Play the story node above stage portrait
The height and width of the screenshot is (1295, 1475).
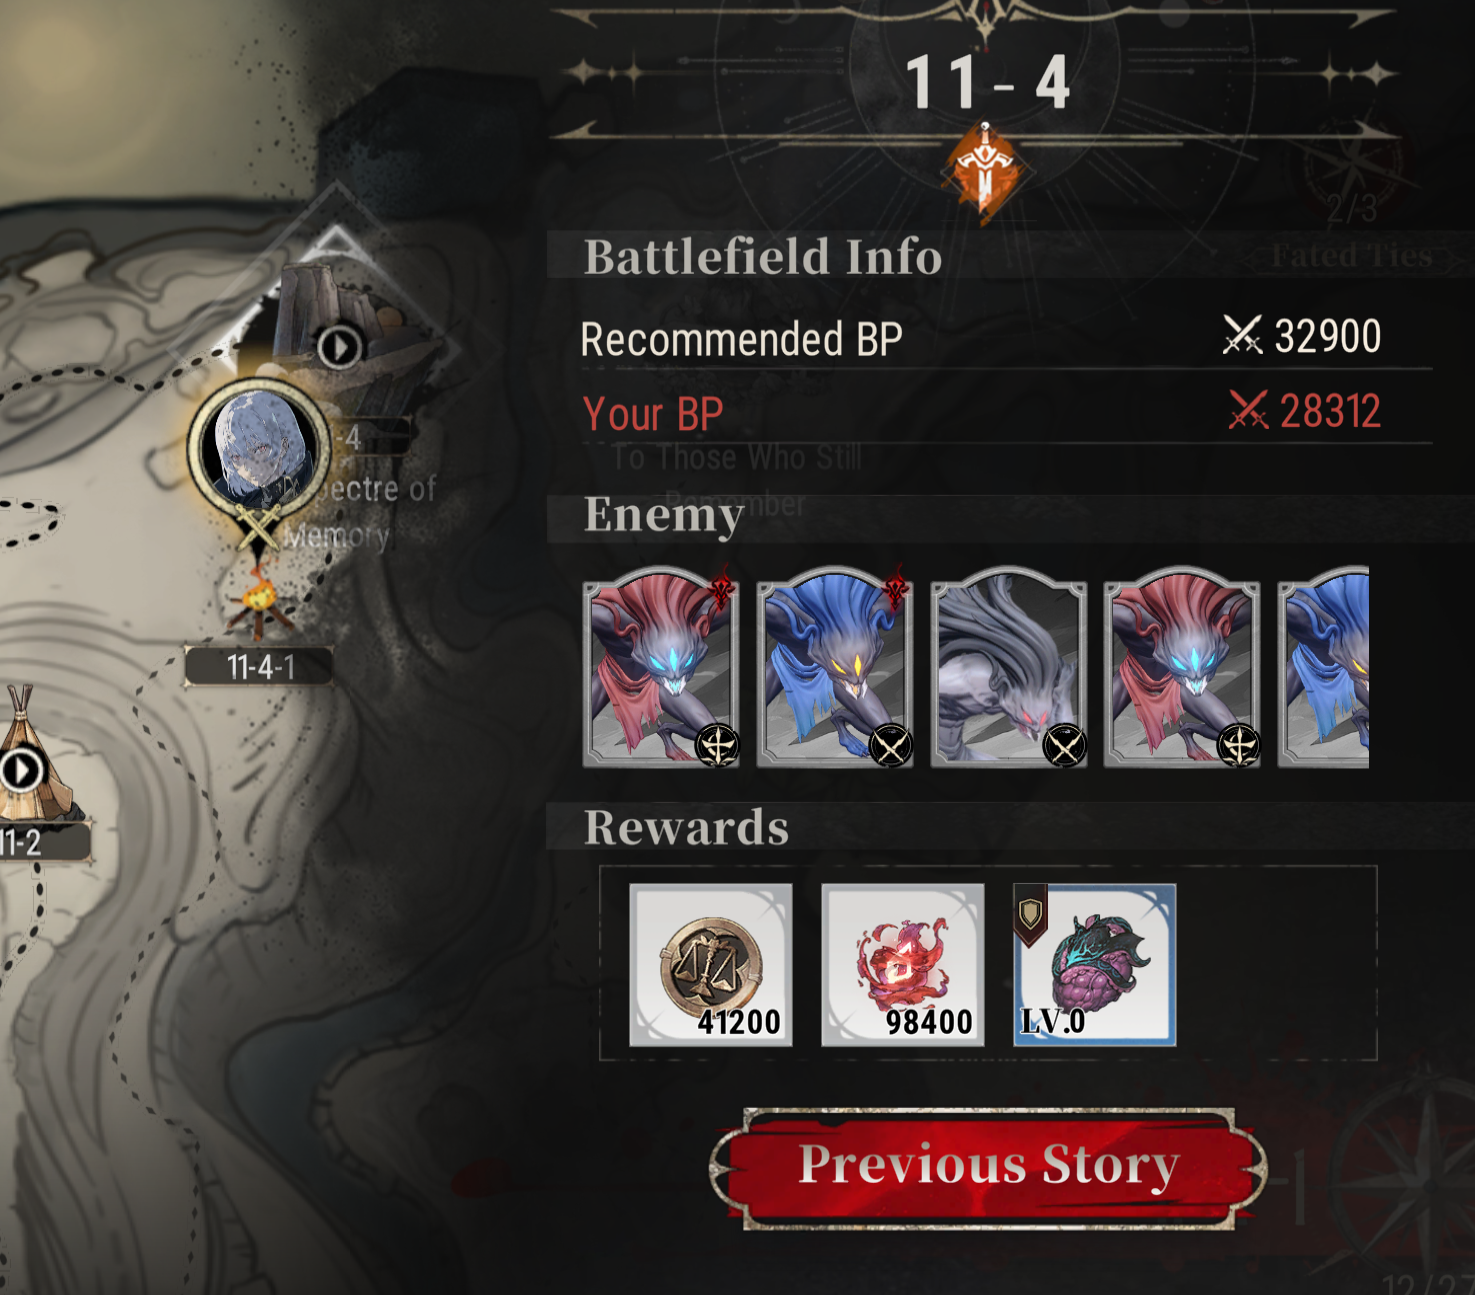(340, 347)
